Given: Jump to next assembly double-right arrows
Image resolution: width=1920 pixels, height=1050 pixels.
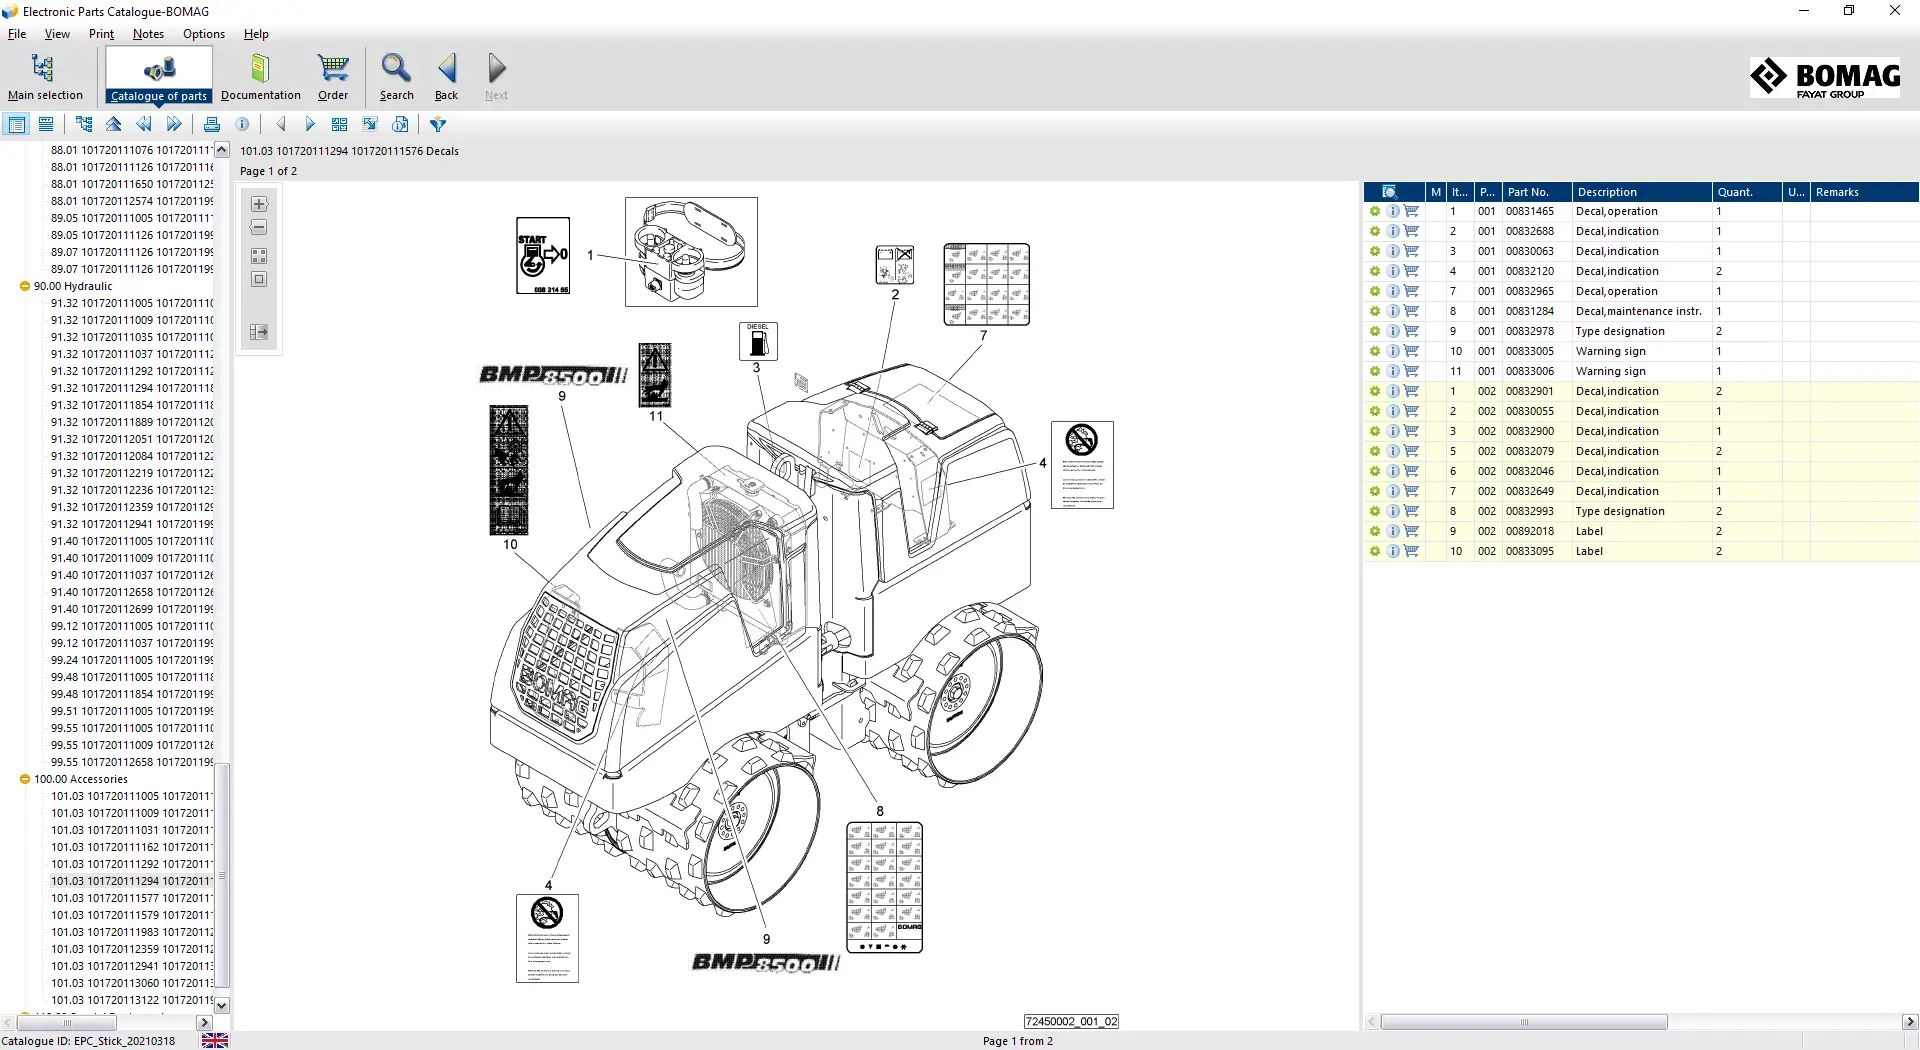Looking at the screenshot, I should pyautogui.click(x=174, y=124).
